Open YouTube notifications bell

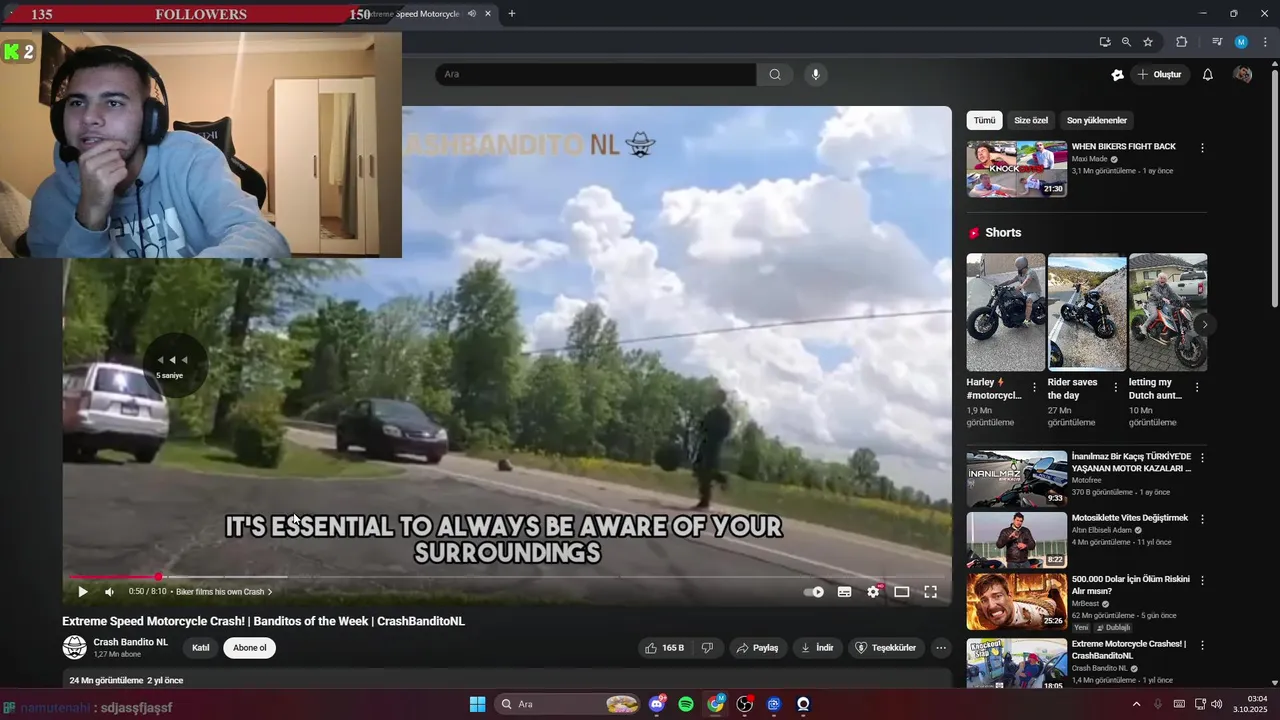pyautogui.click(x=1208, y=74)
